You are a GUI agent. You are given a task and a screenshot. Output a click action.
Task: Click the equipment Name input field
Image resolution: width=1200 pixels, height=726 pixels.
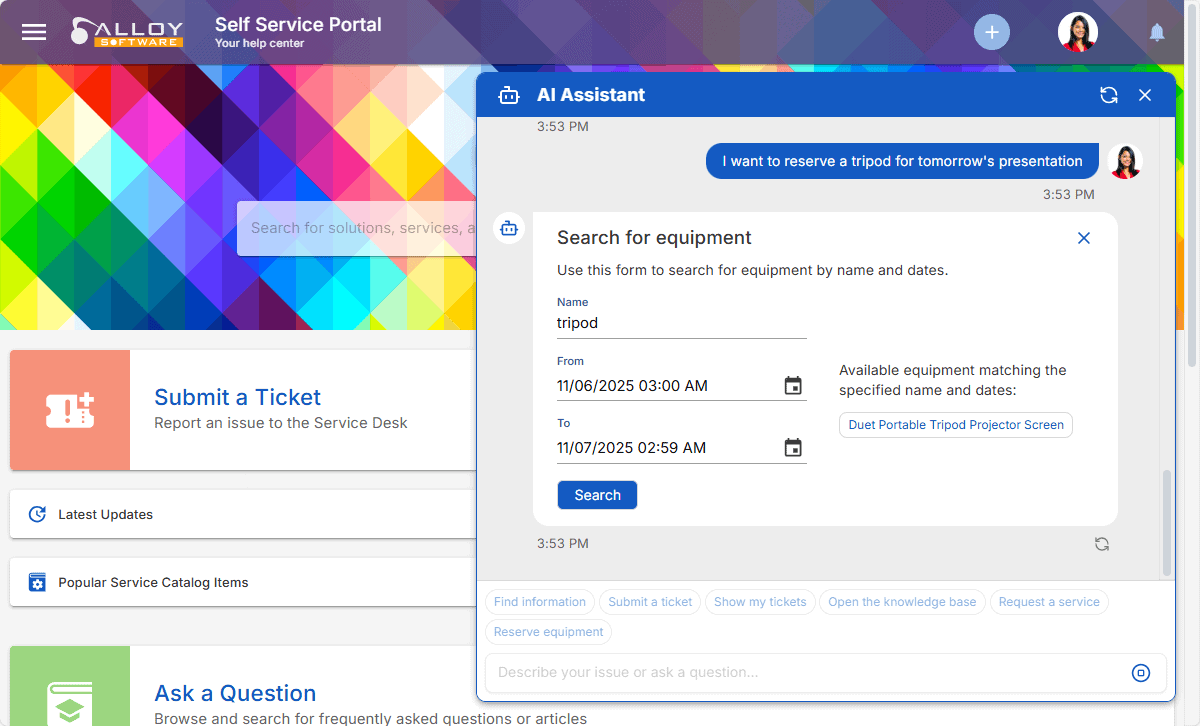pos(681,323)
